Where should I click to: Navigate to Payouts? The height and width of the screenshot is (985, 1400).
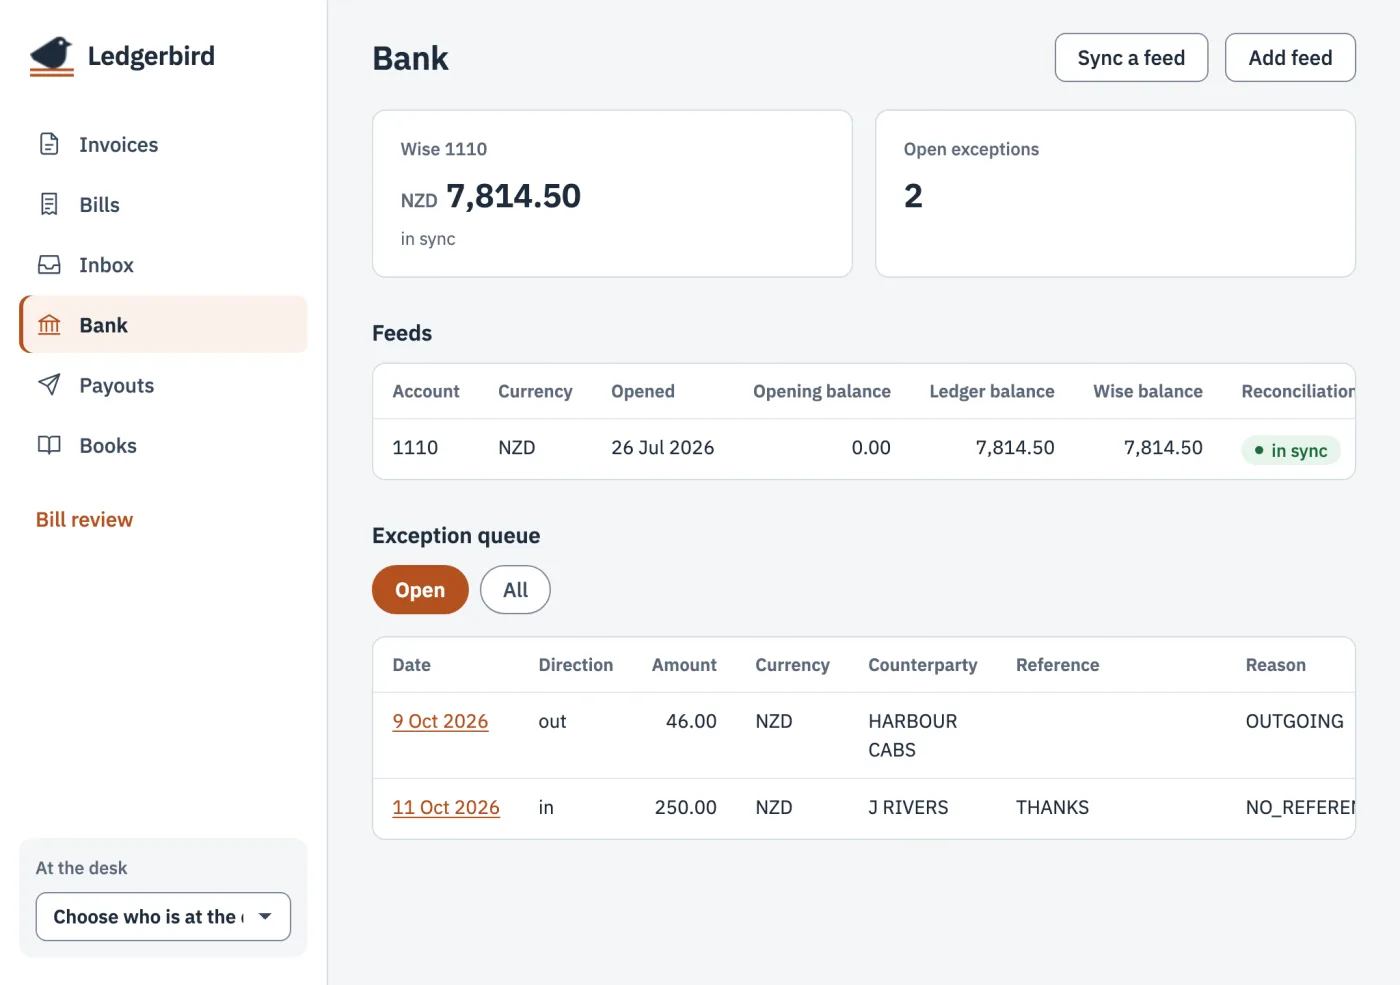point(163,385)
